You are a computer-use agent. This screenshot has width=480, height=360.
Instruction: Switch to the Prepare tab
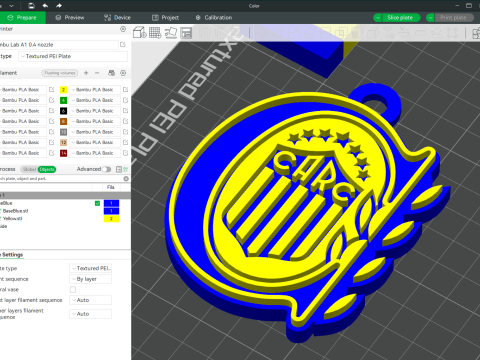(22, 18)
